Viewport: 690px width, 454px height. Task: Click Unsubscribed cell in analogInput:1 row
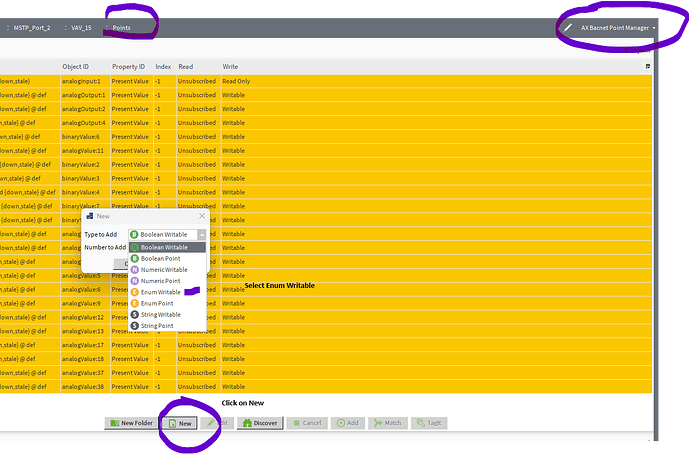(197, 81)
